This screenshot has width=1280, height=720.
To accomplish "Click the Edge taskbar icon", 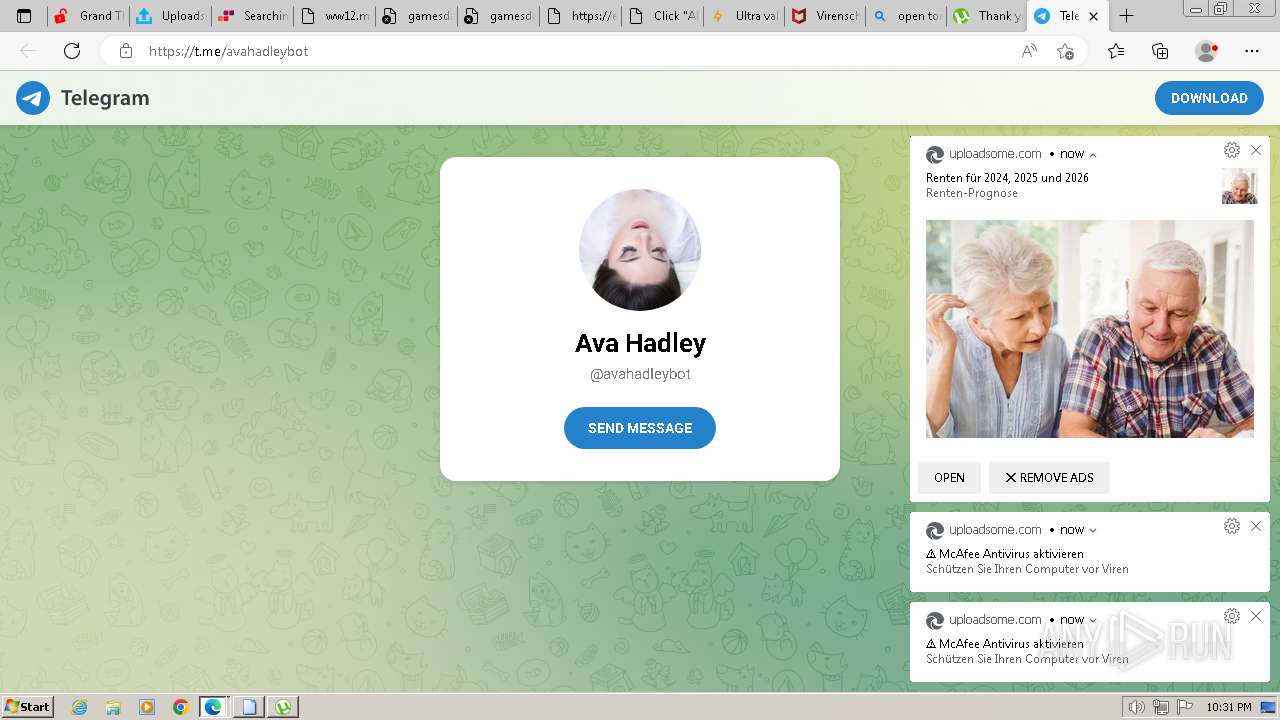I will (214, 707).
